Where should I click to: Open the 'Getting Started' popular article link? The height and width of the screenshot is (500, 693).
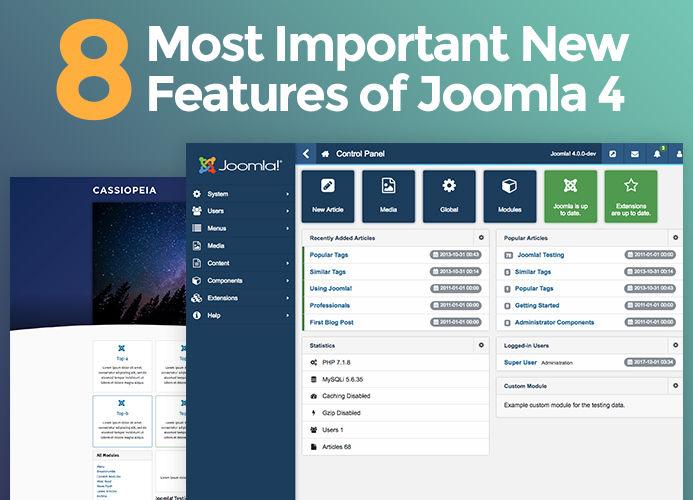(x=538, y=305)
